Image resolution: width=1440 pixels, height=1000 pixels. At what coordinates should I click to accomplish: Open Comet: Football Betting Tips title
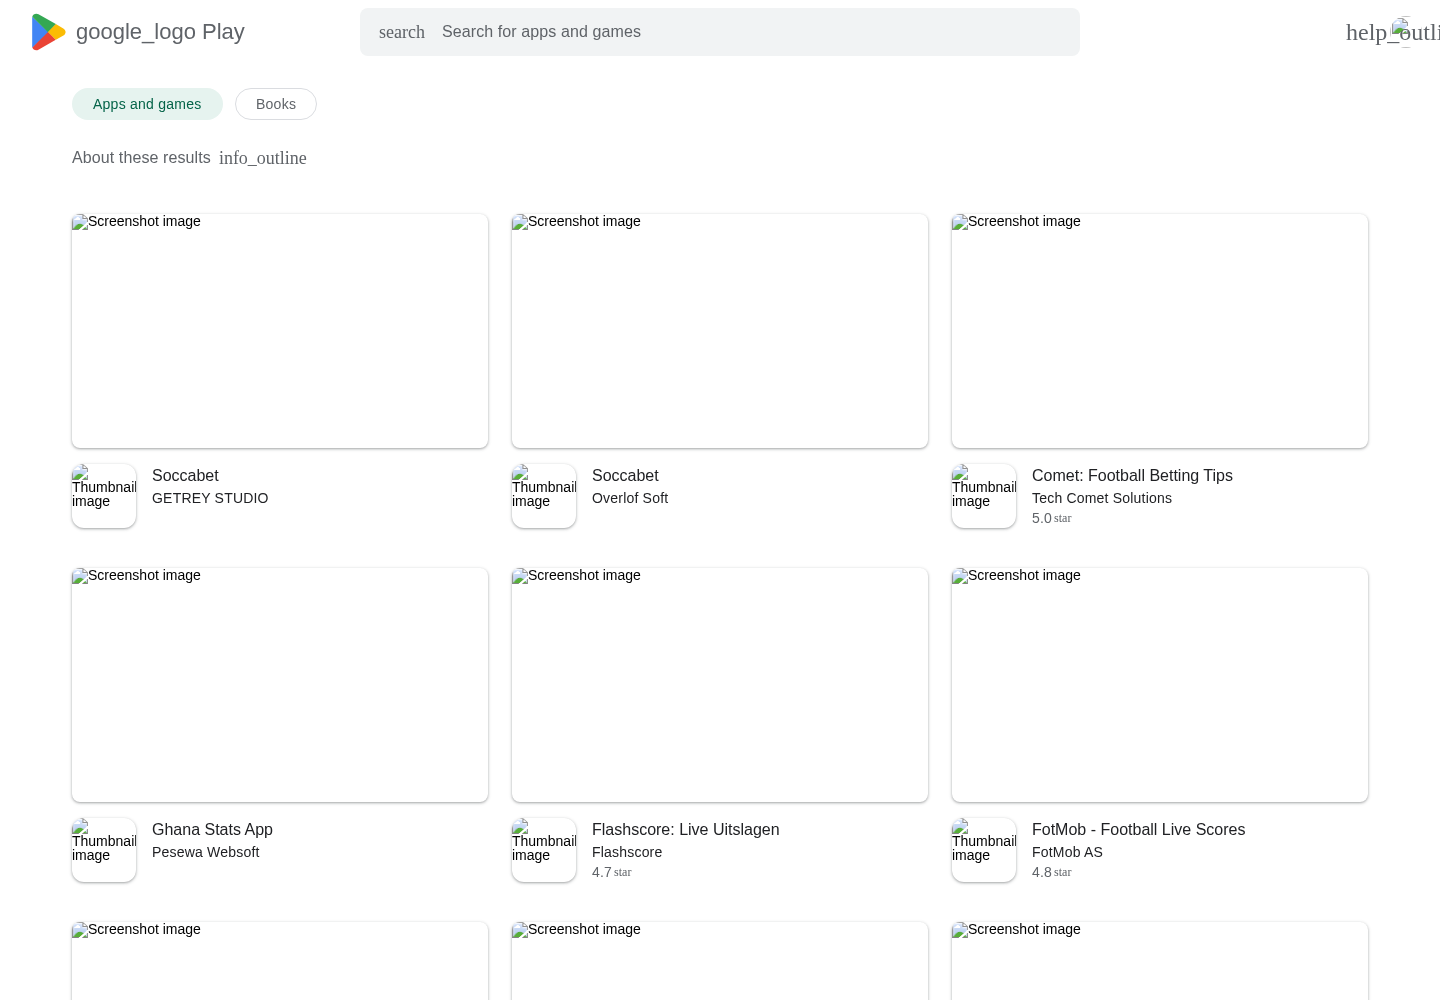(x=1132, y=476)
